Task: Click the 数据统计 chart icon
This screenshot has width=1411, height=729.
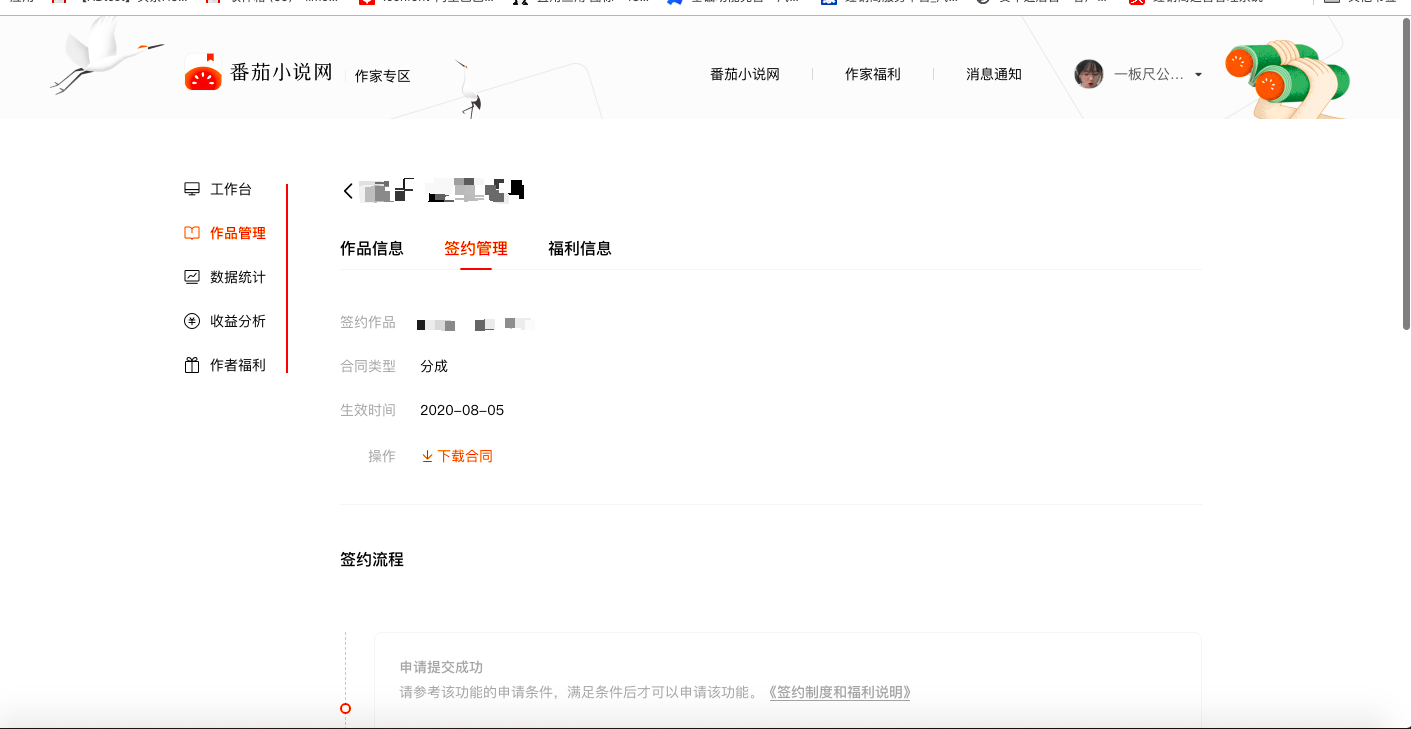Action: [x=192, y=277]
